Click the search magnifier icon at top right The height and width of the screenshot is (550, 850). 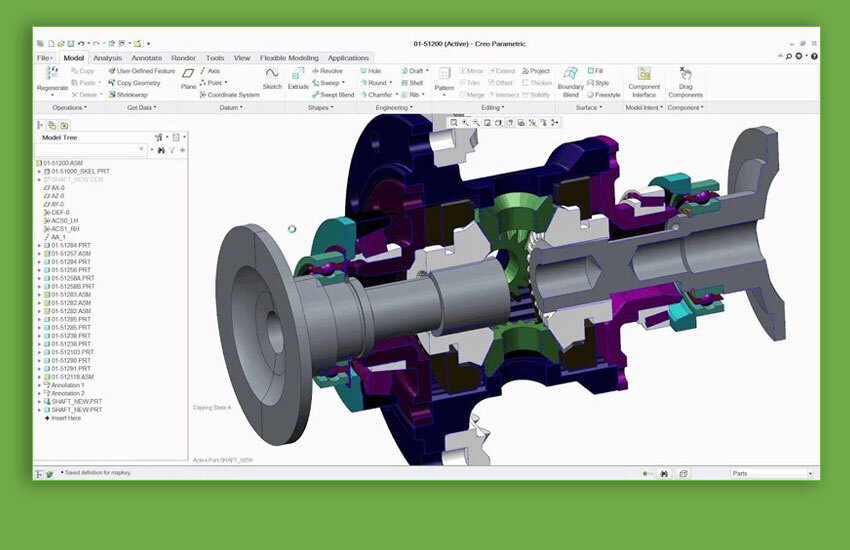point(789,56)
